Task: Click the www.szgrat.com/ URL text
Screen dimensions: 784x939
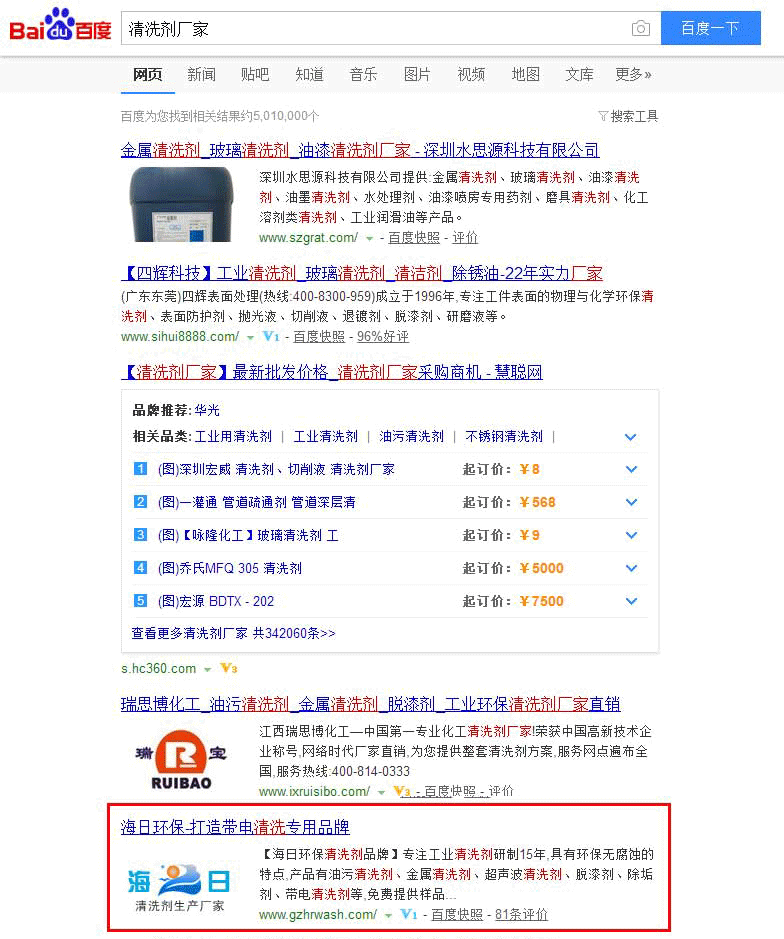Action: point(308,238)
